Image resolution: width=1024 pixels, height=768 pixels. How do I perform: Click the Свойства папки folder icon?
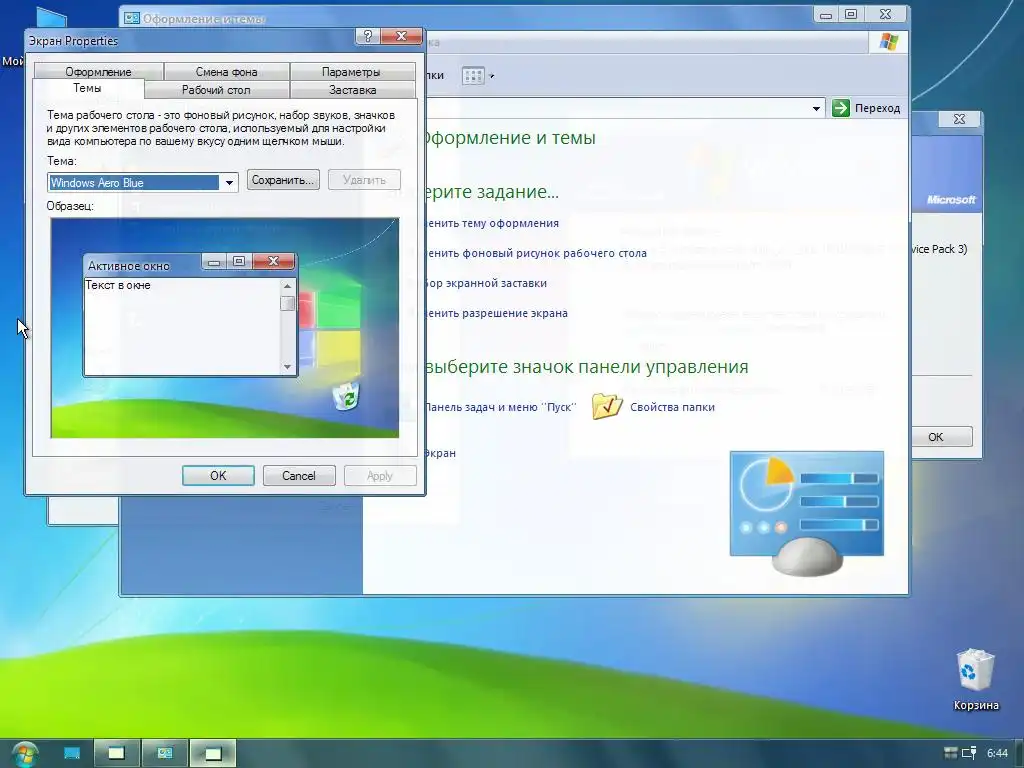607,406
